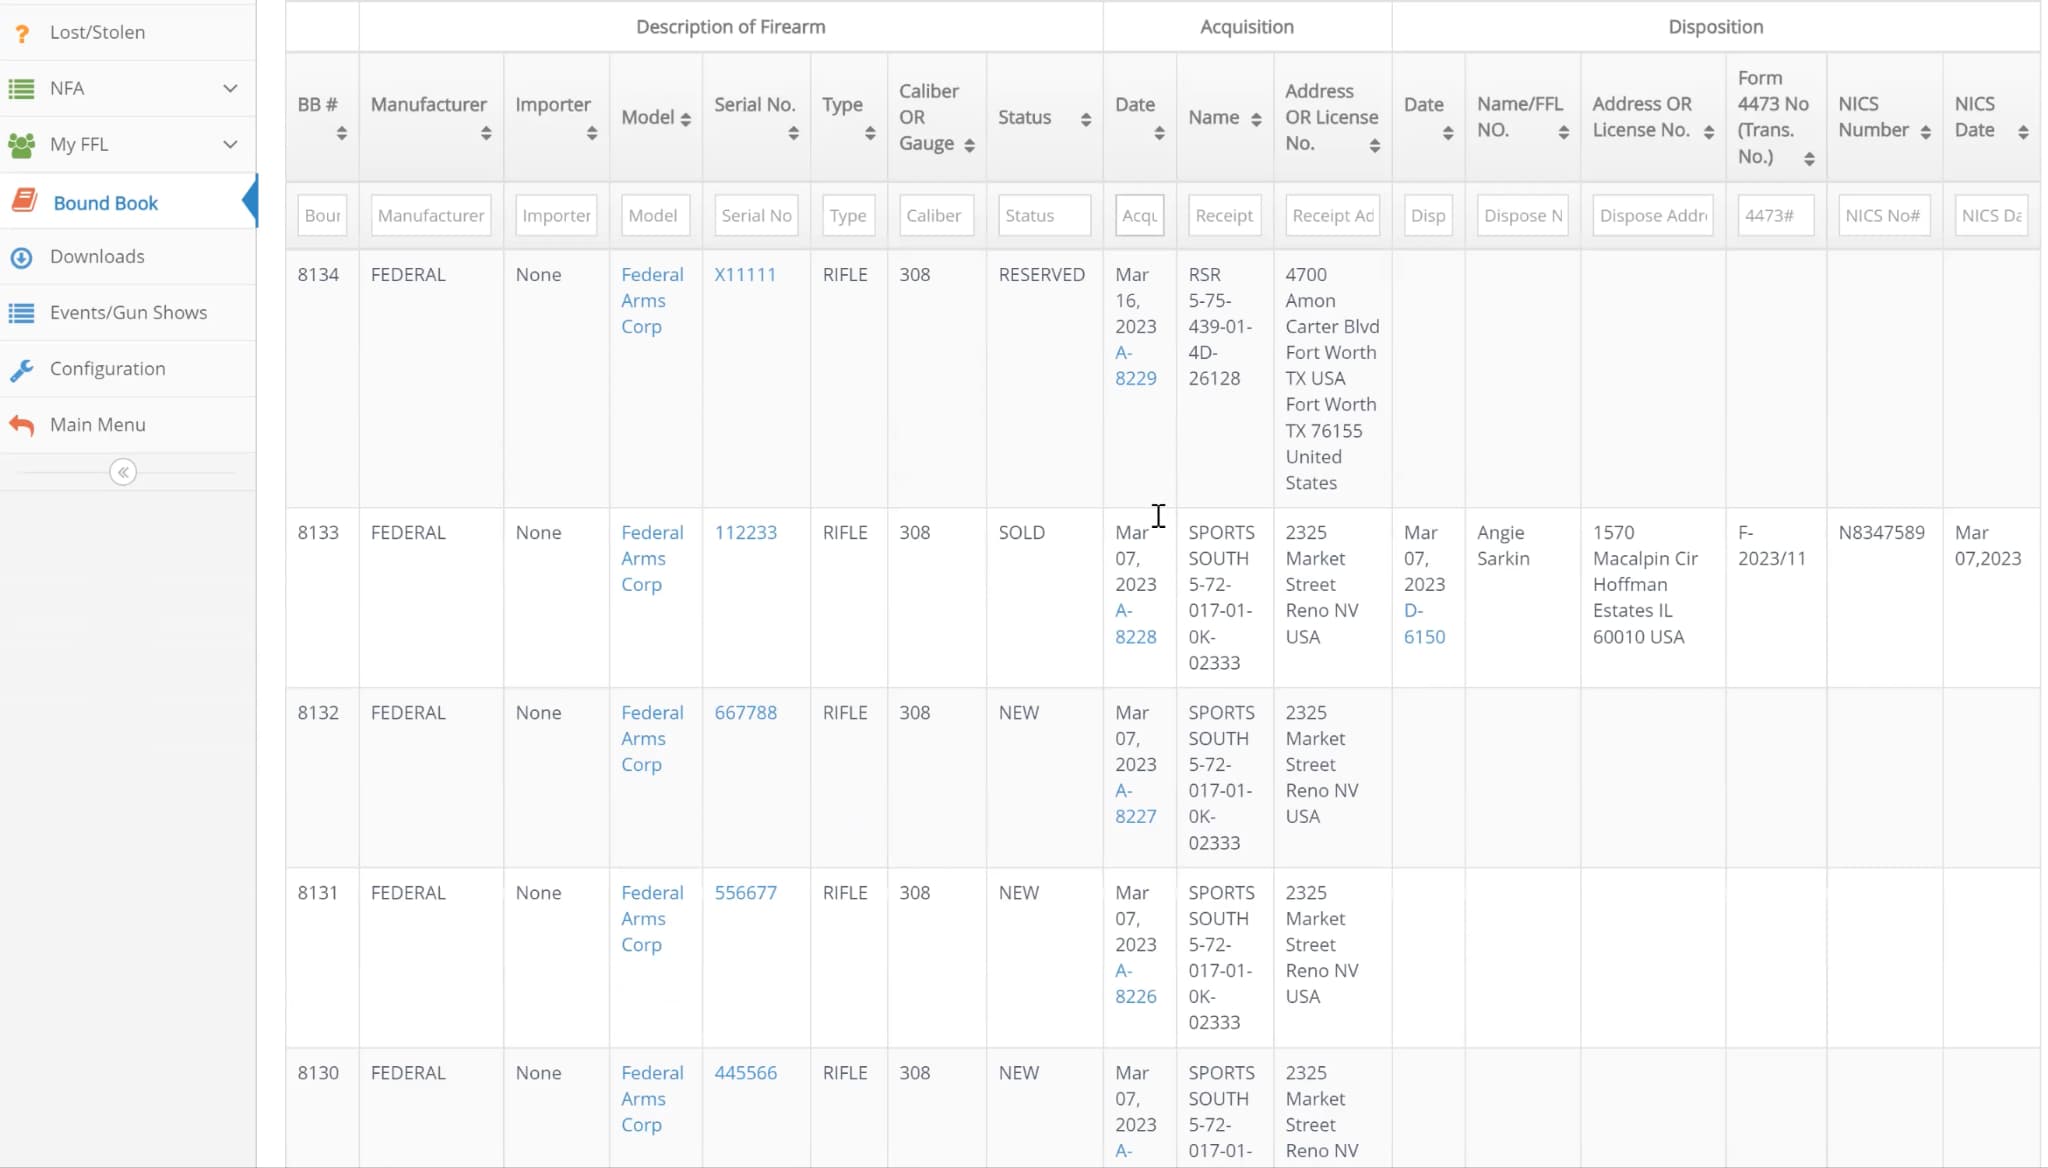Open Federal Arms Corp model for BB 8134
This screenshot has height=1168, width=2048.
pos(652,301)
